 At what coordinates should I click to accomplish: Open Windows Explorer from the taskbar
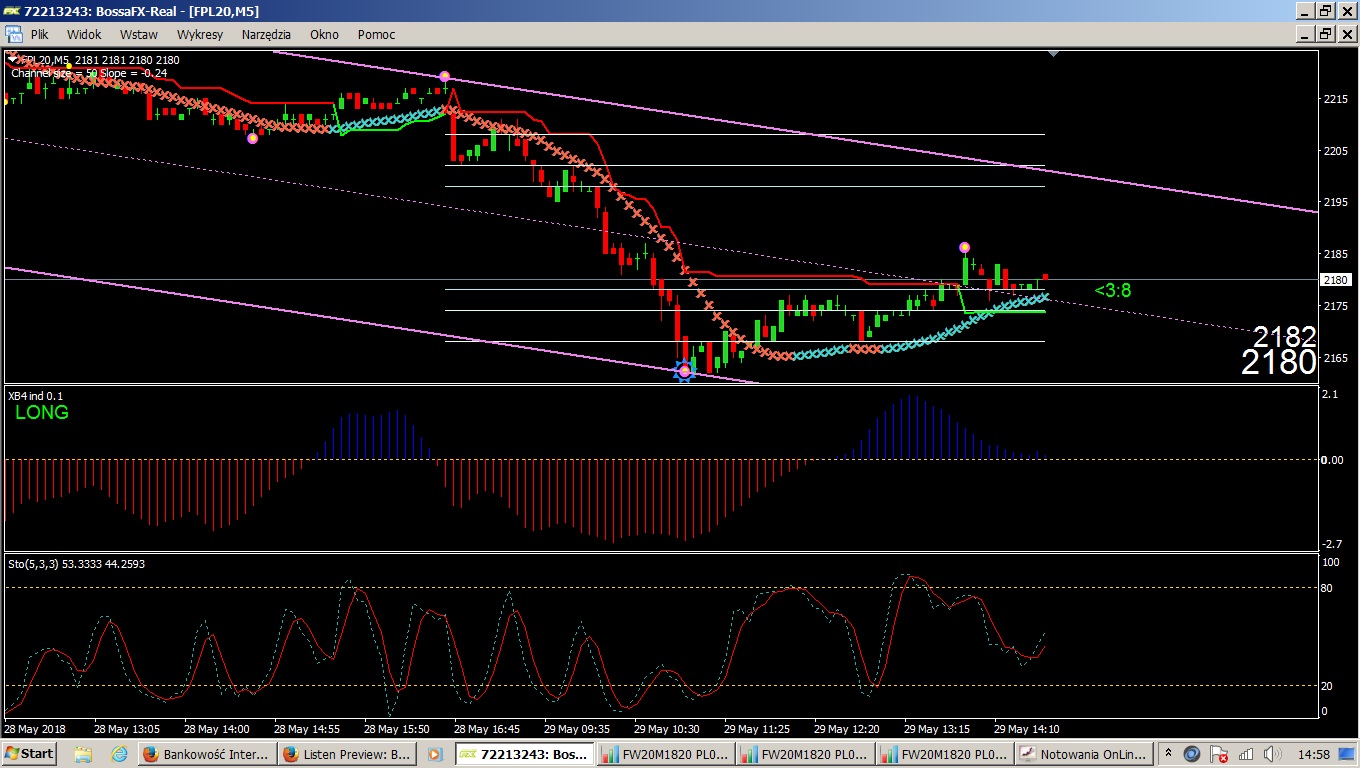tap(82, 753)
